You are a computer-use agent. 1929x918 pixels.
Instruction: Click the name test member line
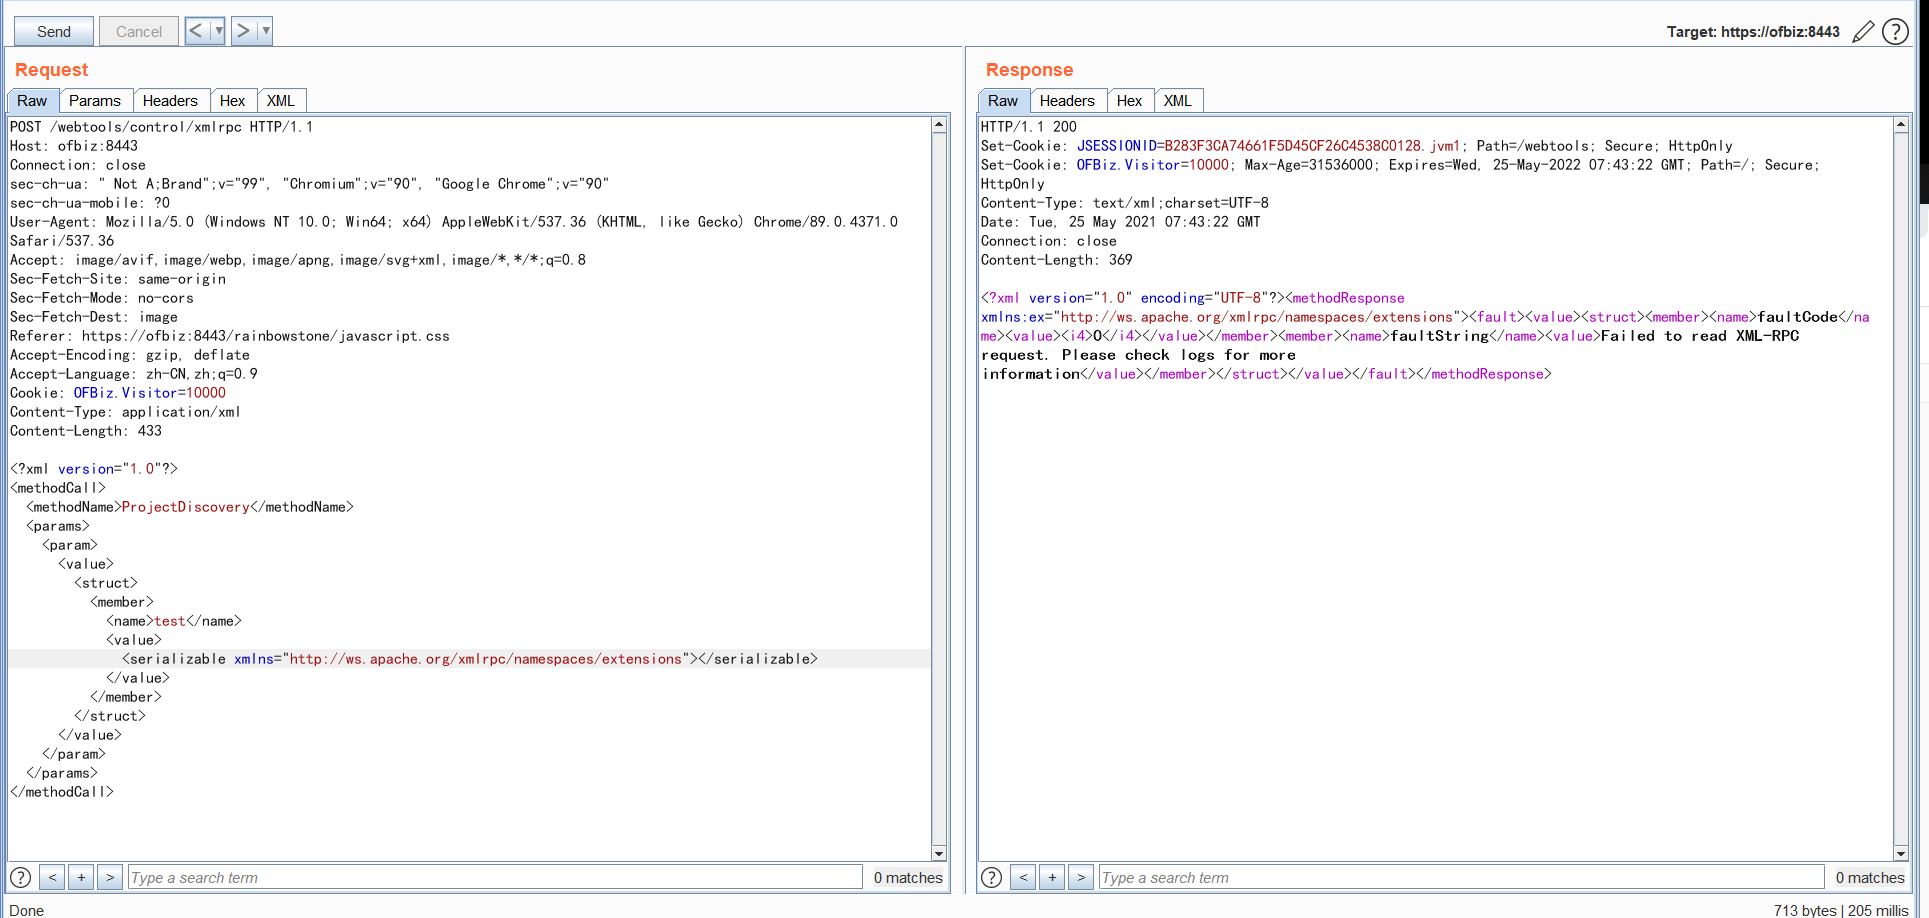click(x=174, y=621)
